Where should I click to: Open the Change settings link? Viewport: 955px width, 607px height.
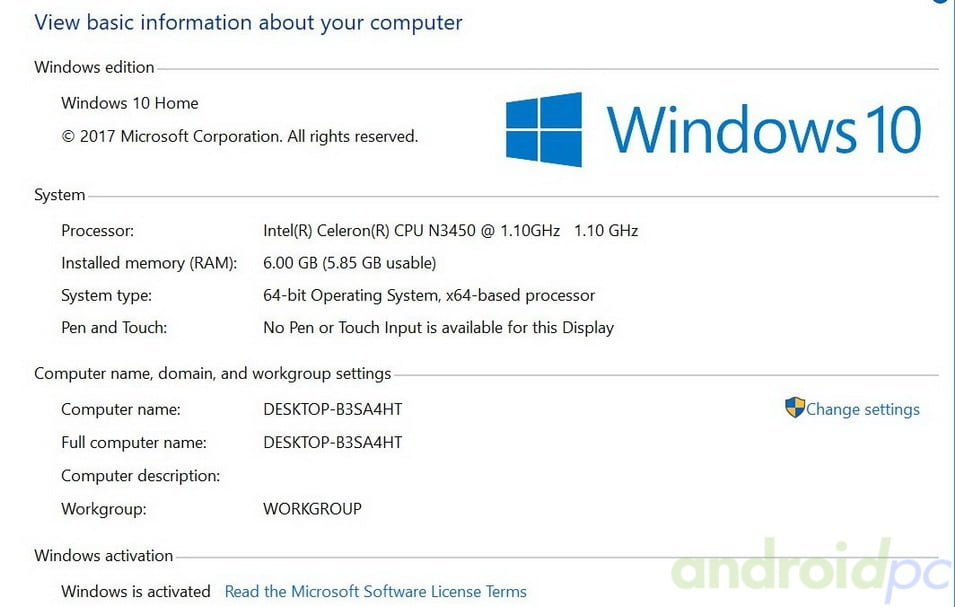[x=862, y=409]
